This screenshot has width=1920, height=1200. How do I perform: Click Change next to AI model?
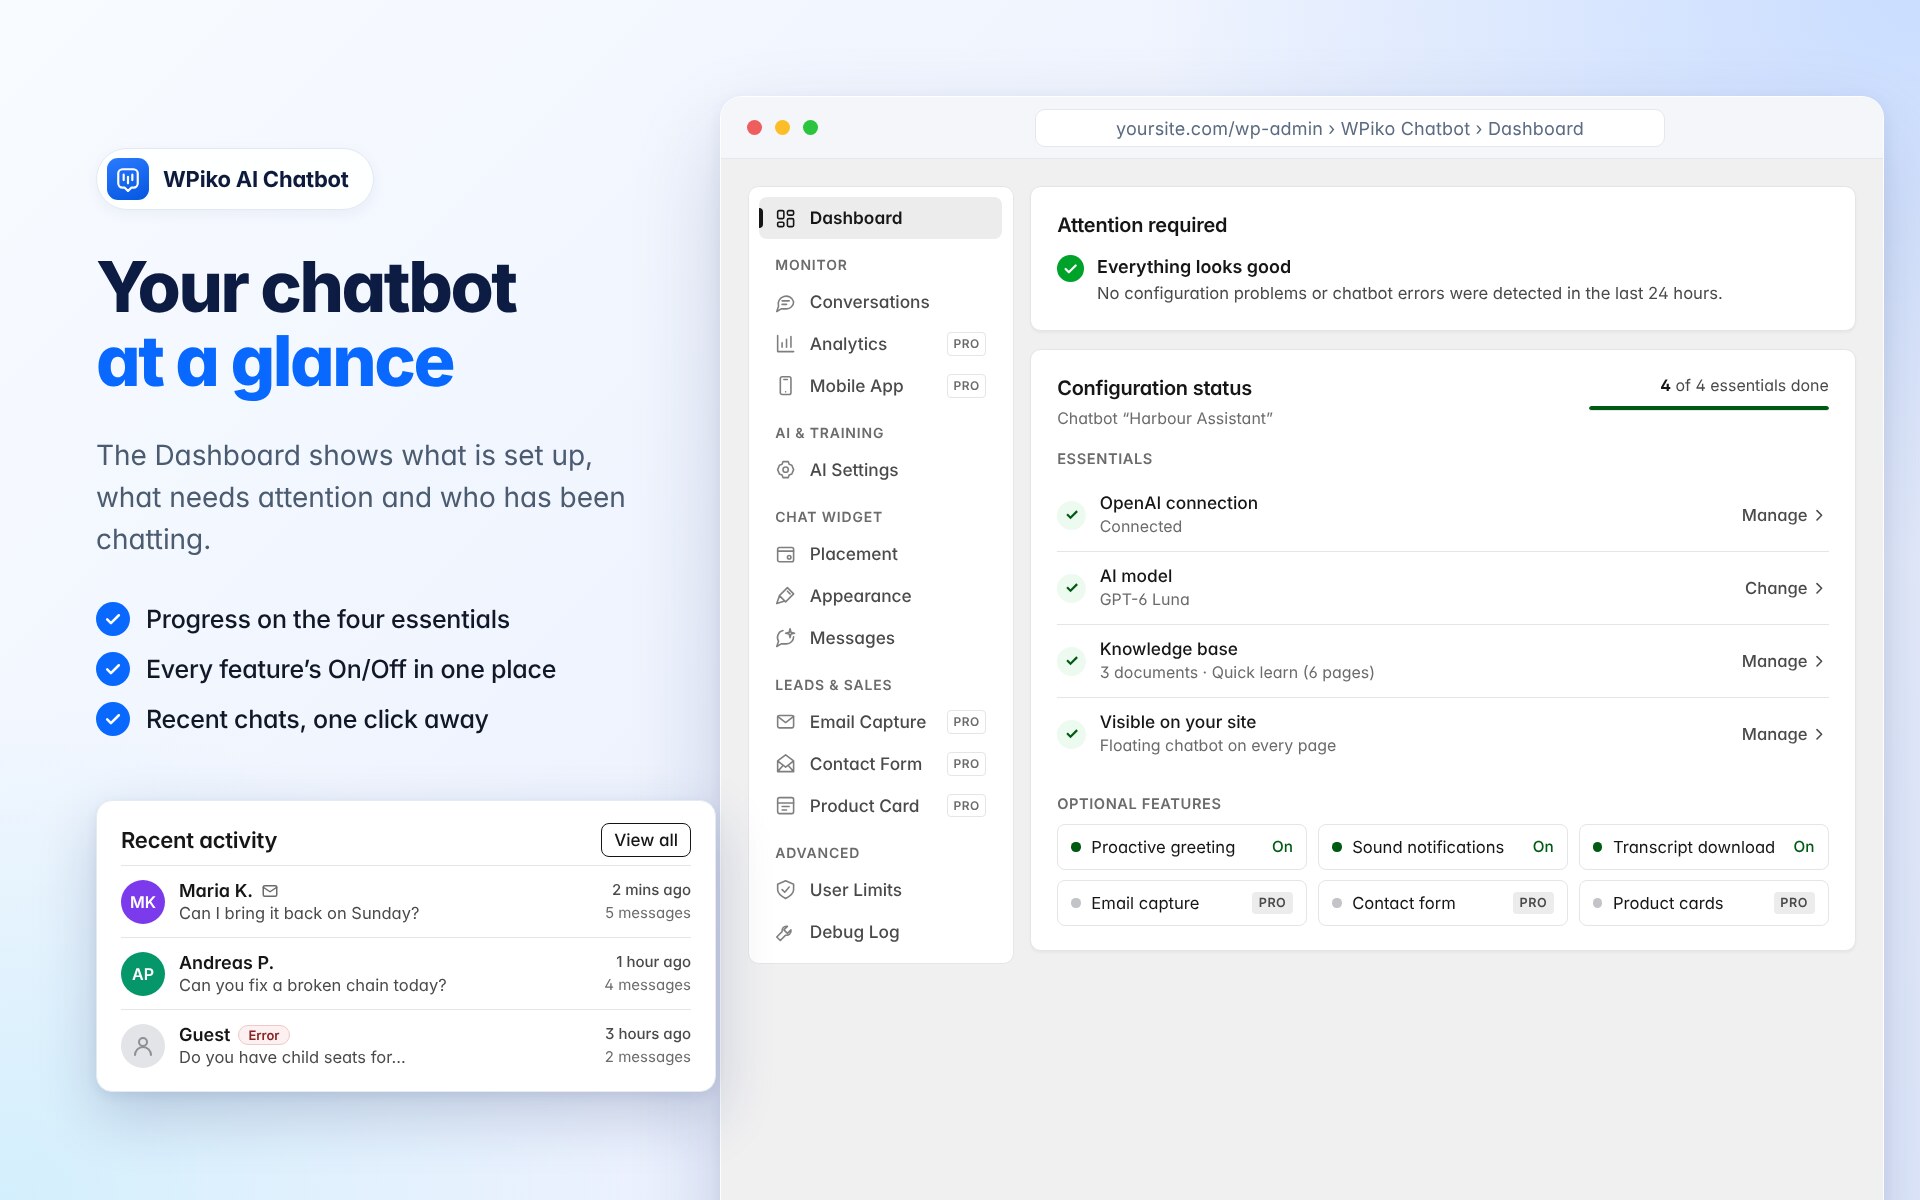[x=1785, y=588]
